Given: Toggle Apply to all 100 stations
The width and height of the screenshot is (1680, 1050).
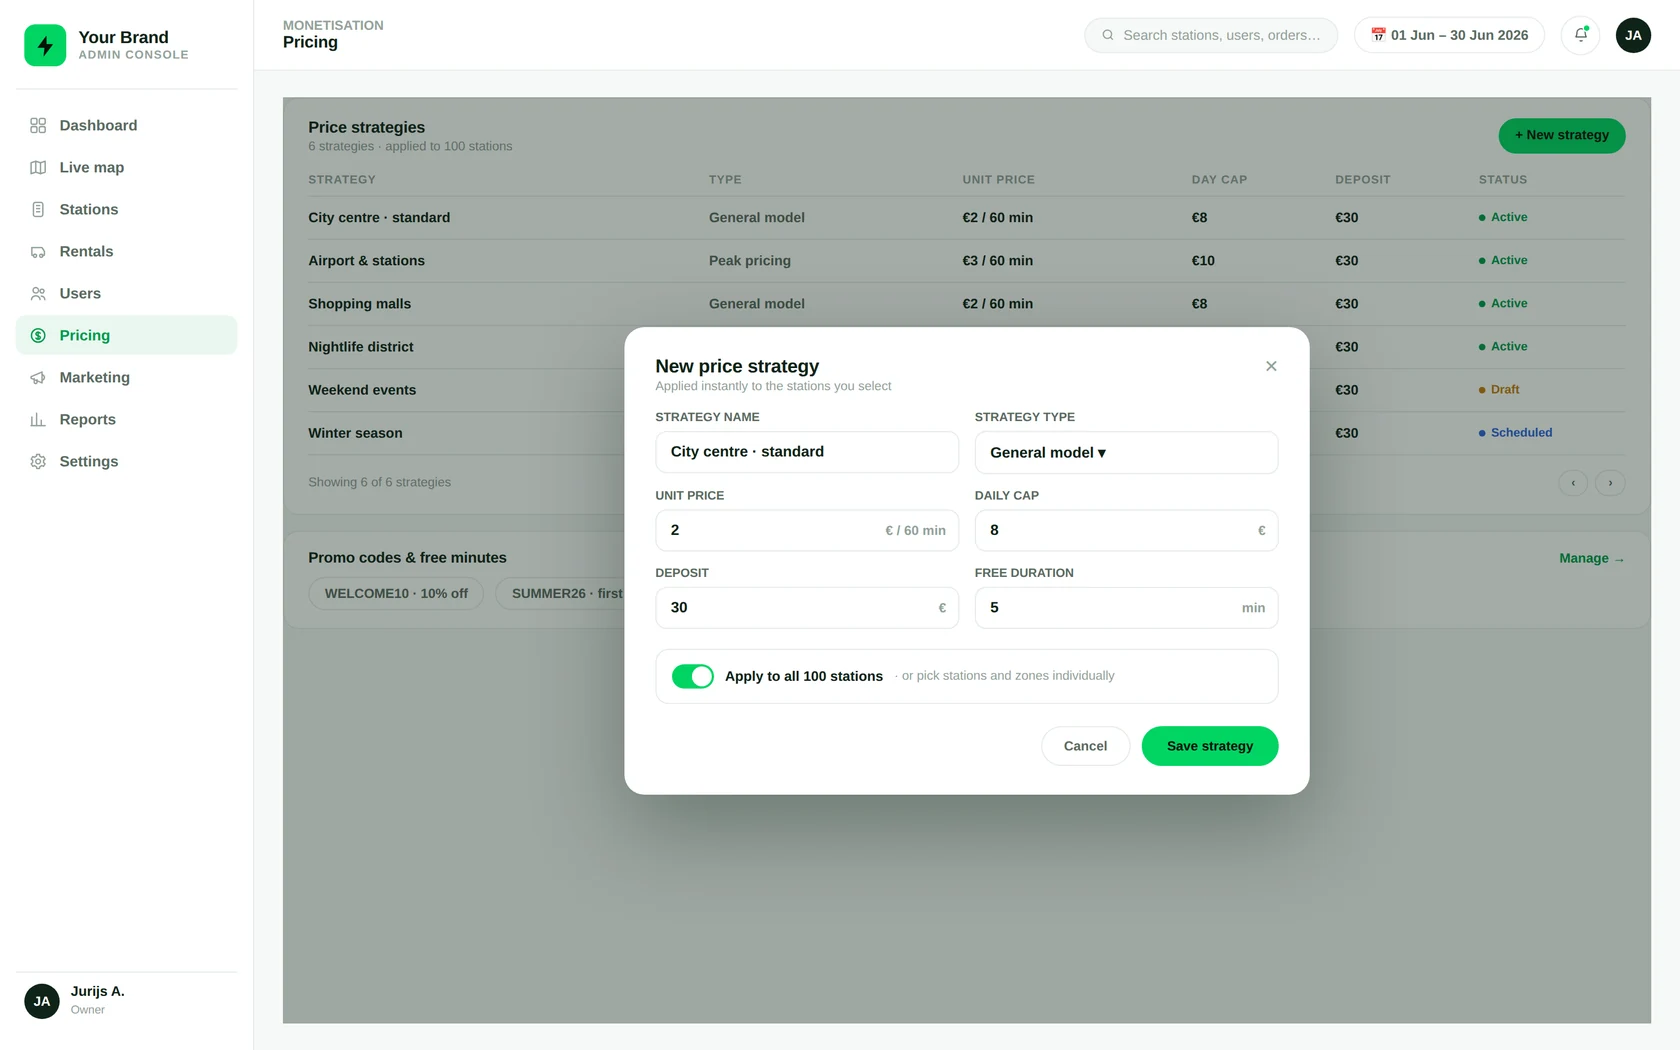Looking at the screenshot, I should pos(693,676).
